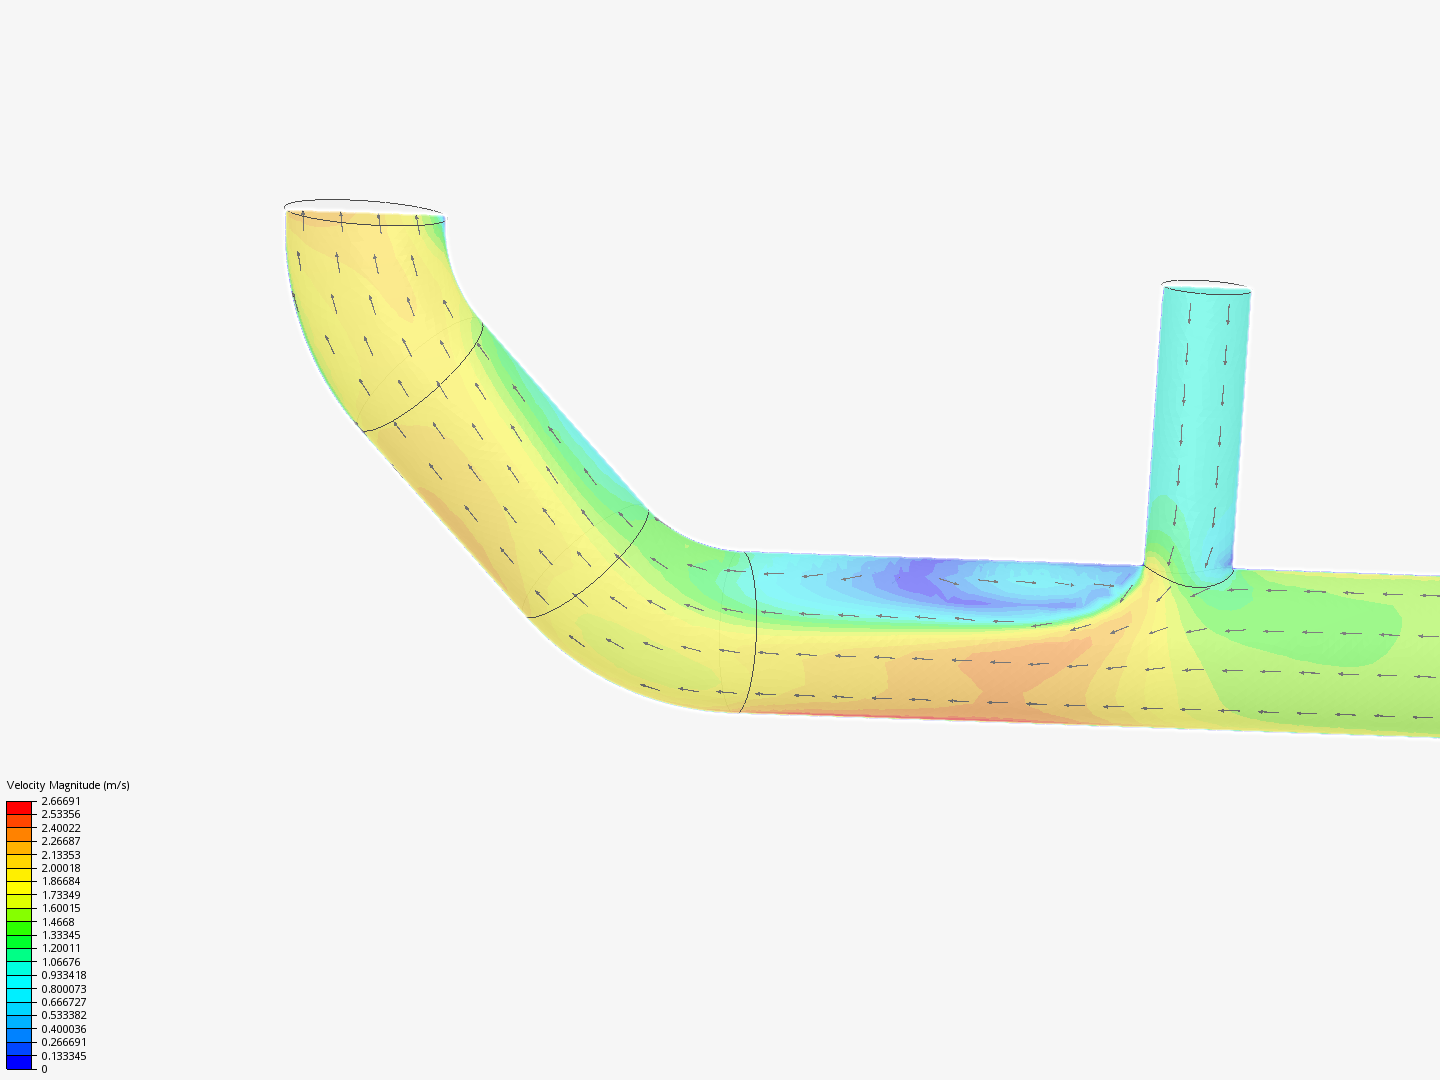
Task: Click the swatch between 2.00018 and 1.86684
Action: 19,875
